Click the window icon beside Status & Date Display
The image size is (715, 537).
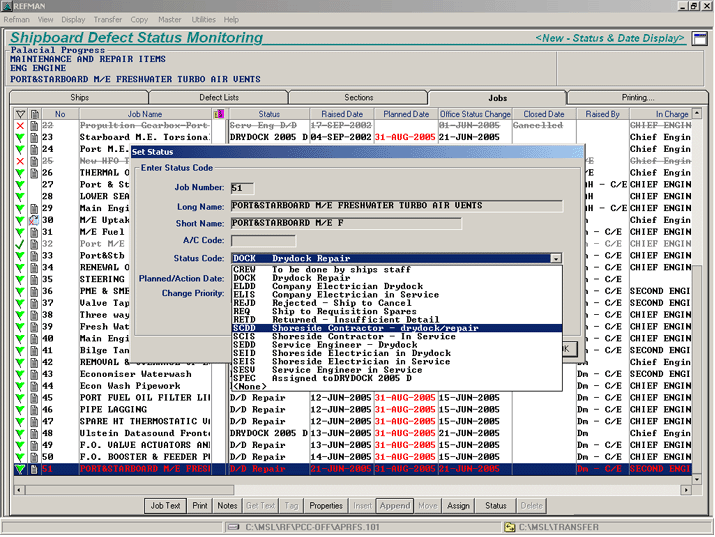699,38
